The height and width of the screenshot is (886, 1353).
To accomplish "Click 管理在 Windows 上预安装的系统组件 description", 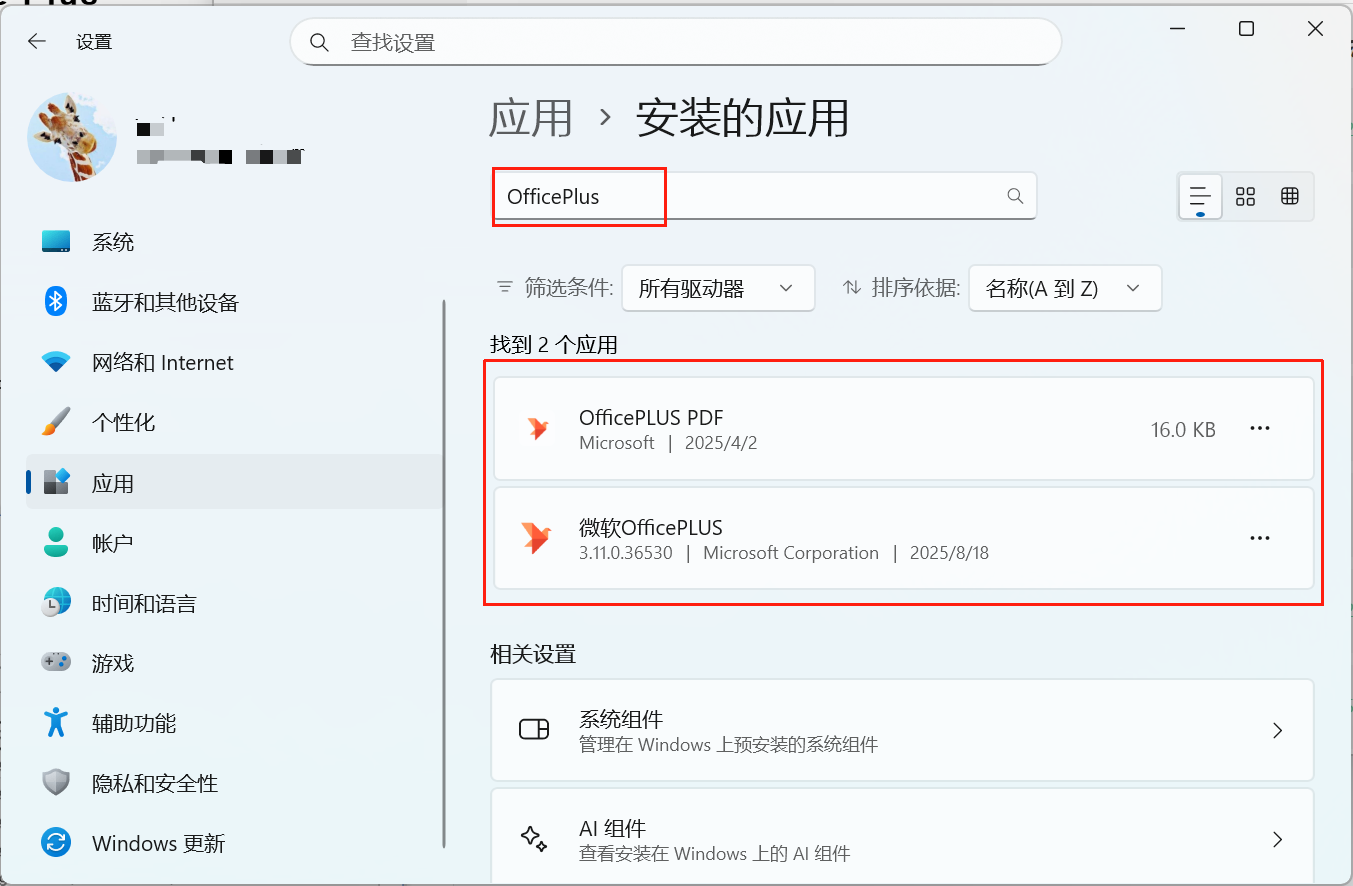I will (x=729, y=745).
